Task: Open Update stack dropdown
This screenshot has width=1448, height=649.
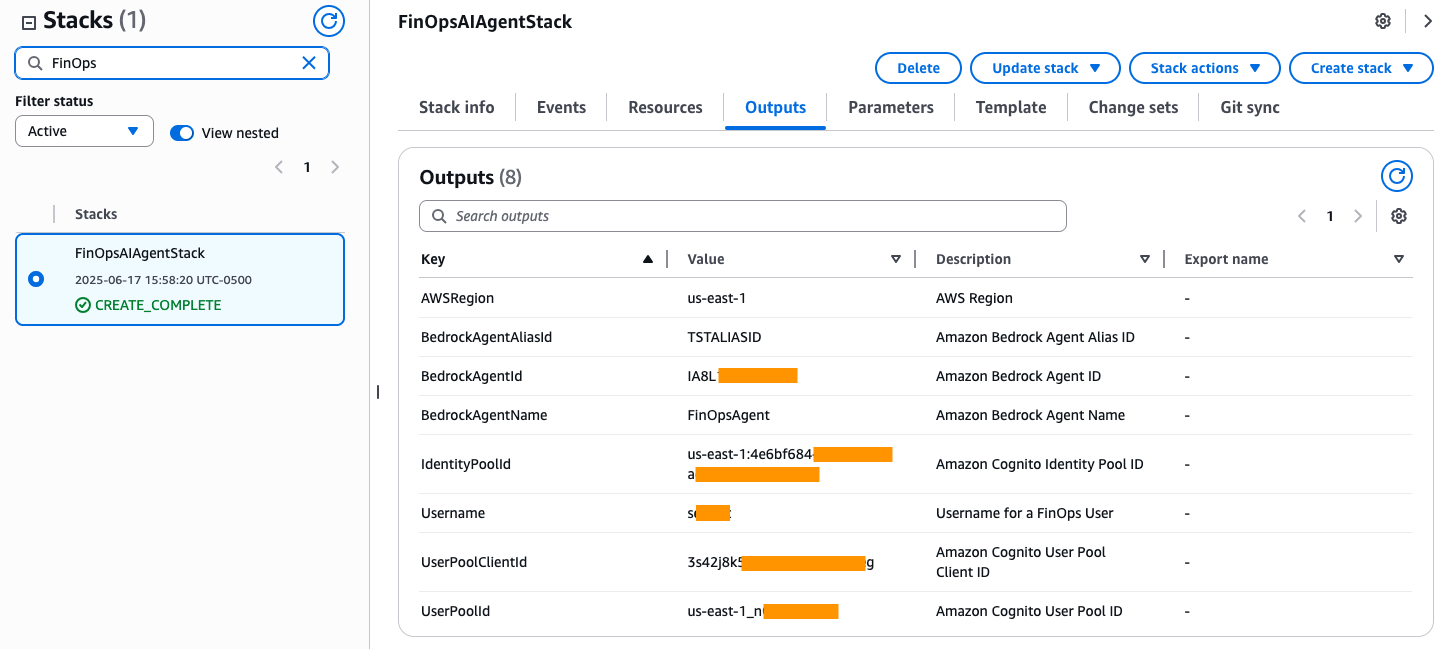Action: (1045, 68)
